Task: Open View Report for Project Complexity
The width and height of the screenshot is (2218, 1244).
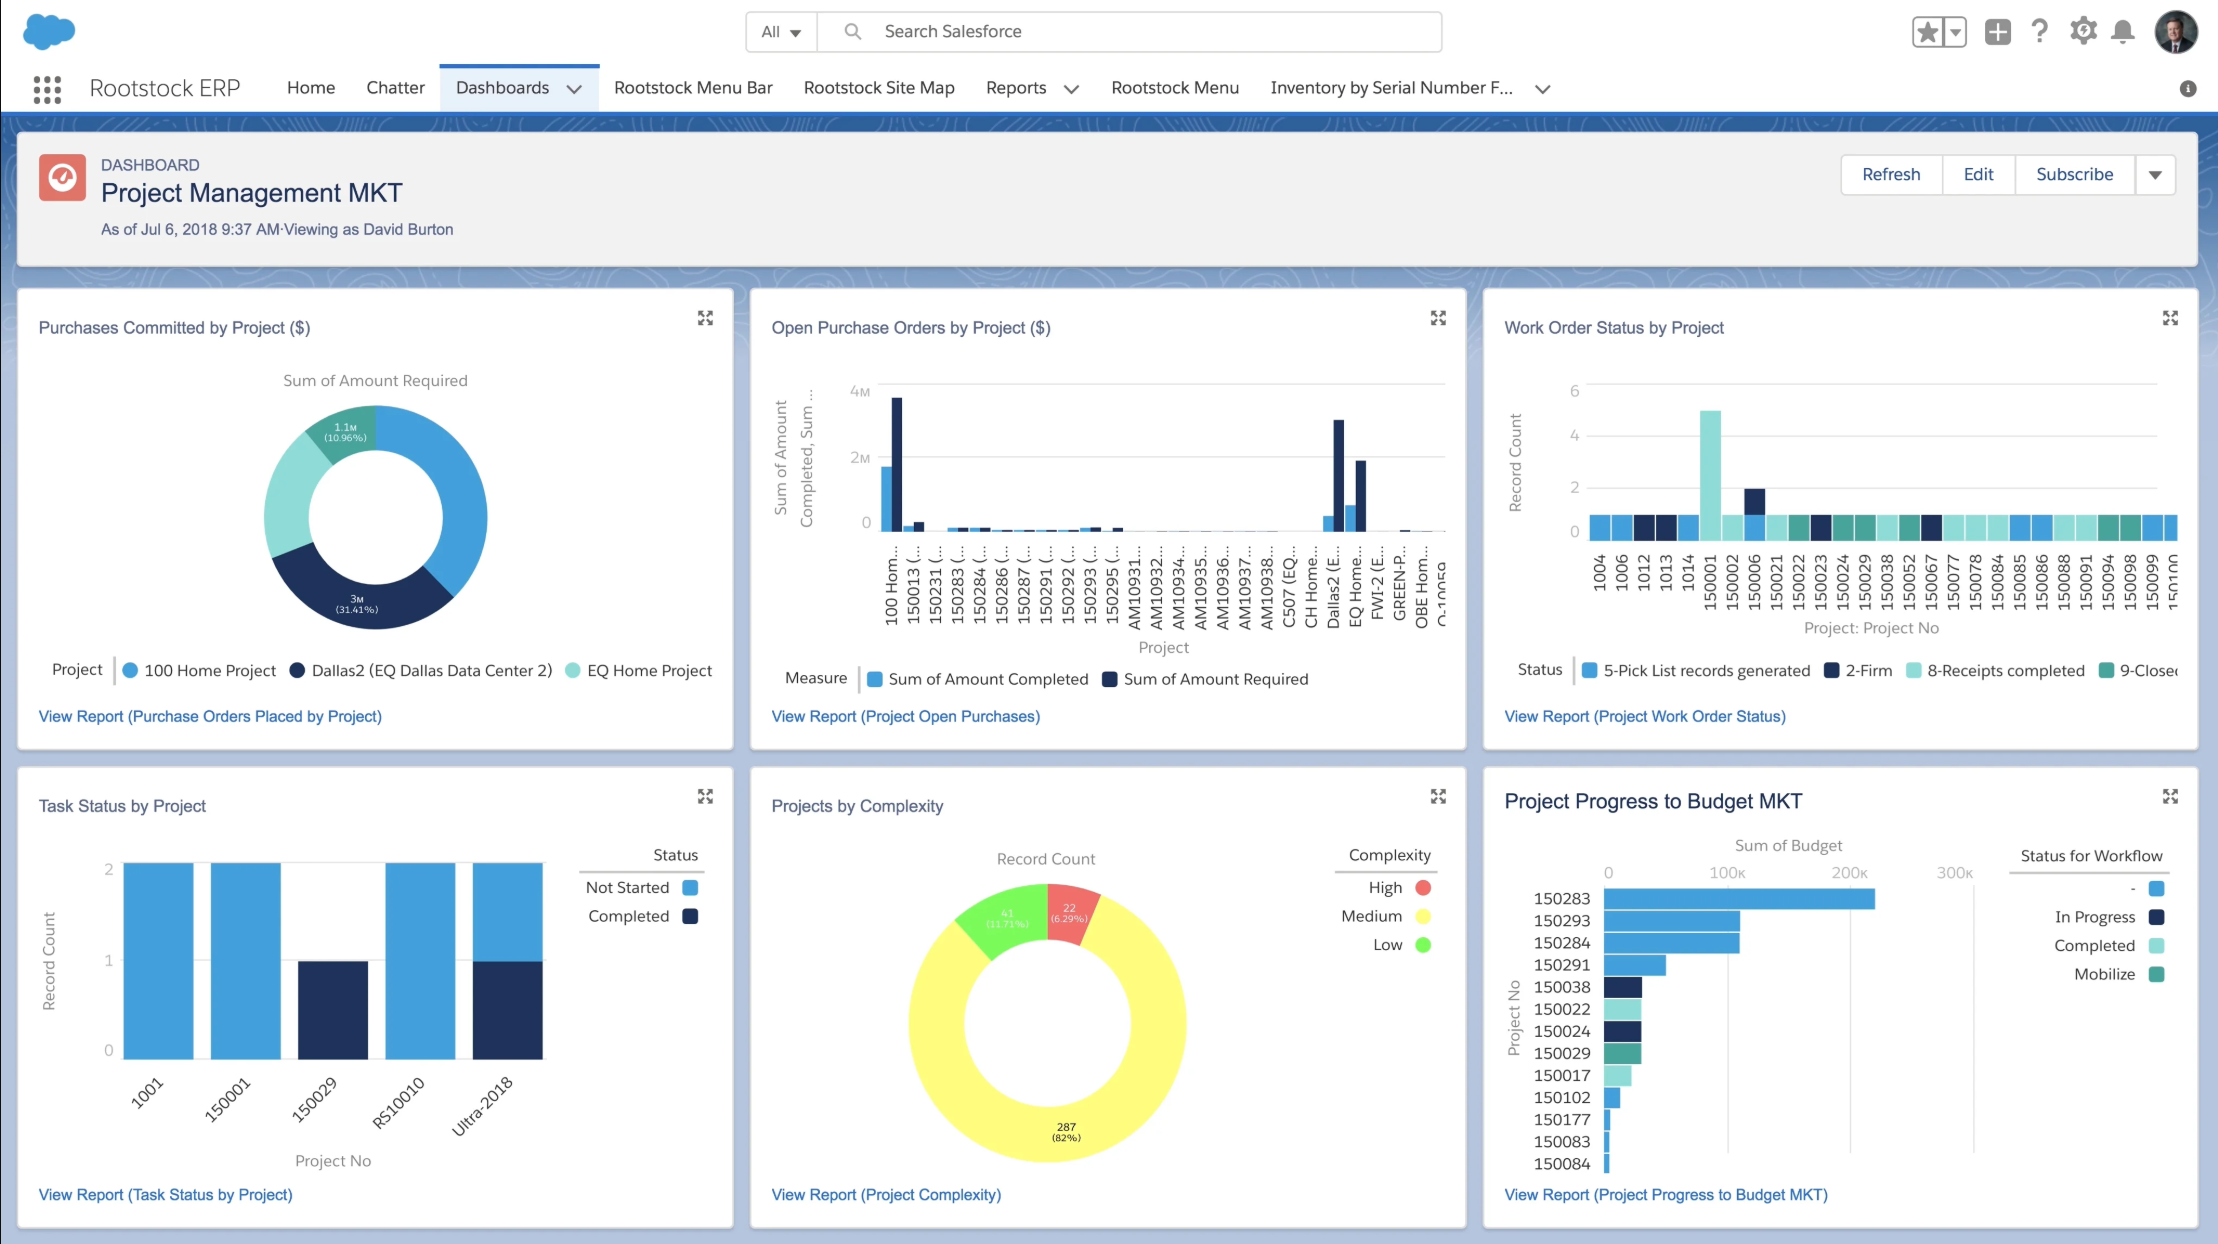Action: click(x=885, y=1194)
